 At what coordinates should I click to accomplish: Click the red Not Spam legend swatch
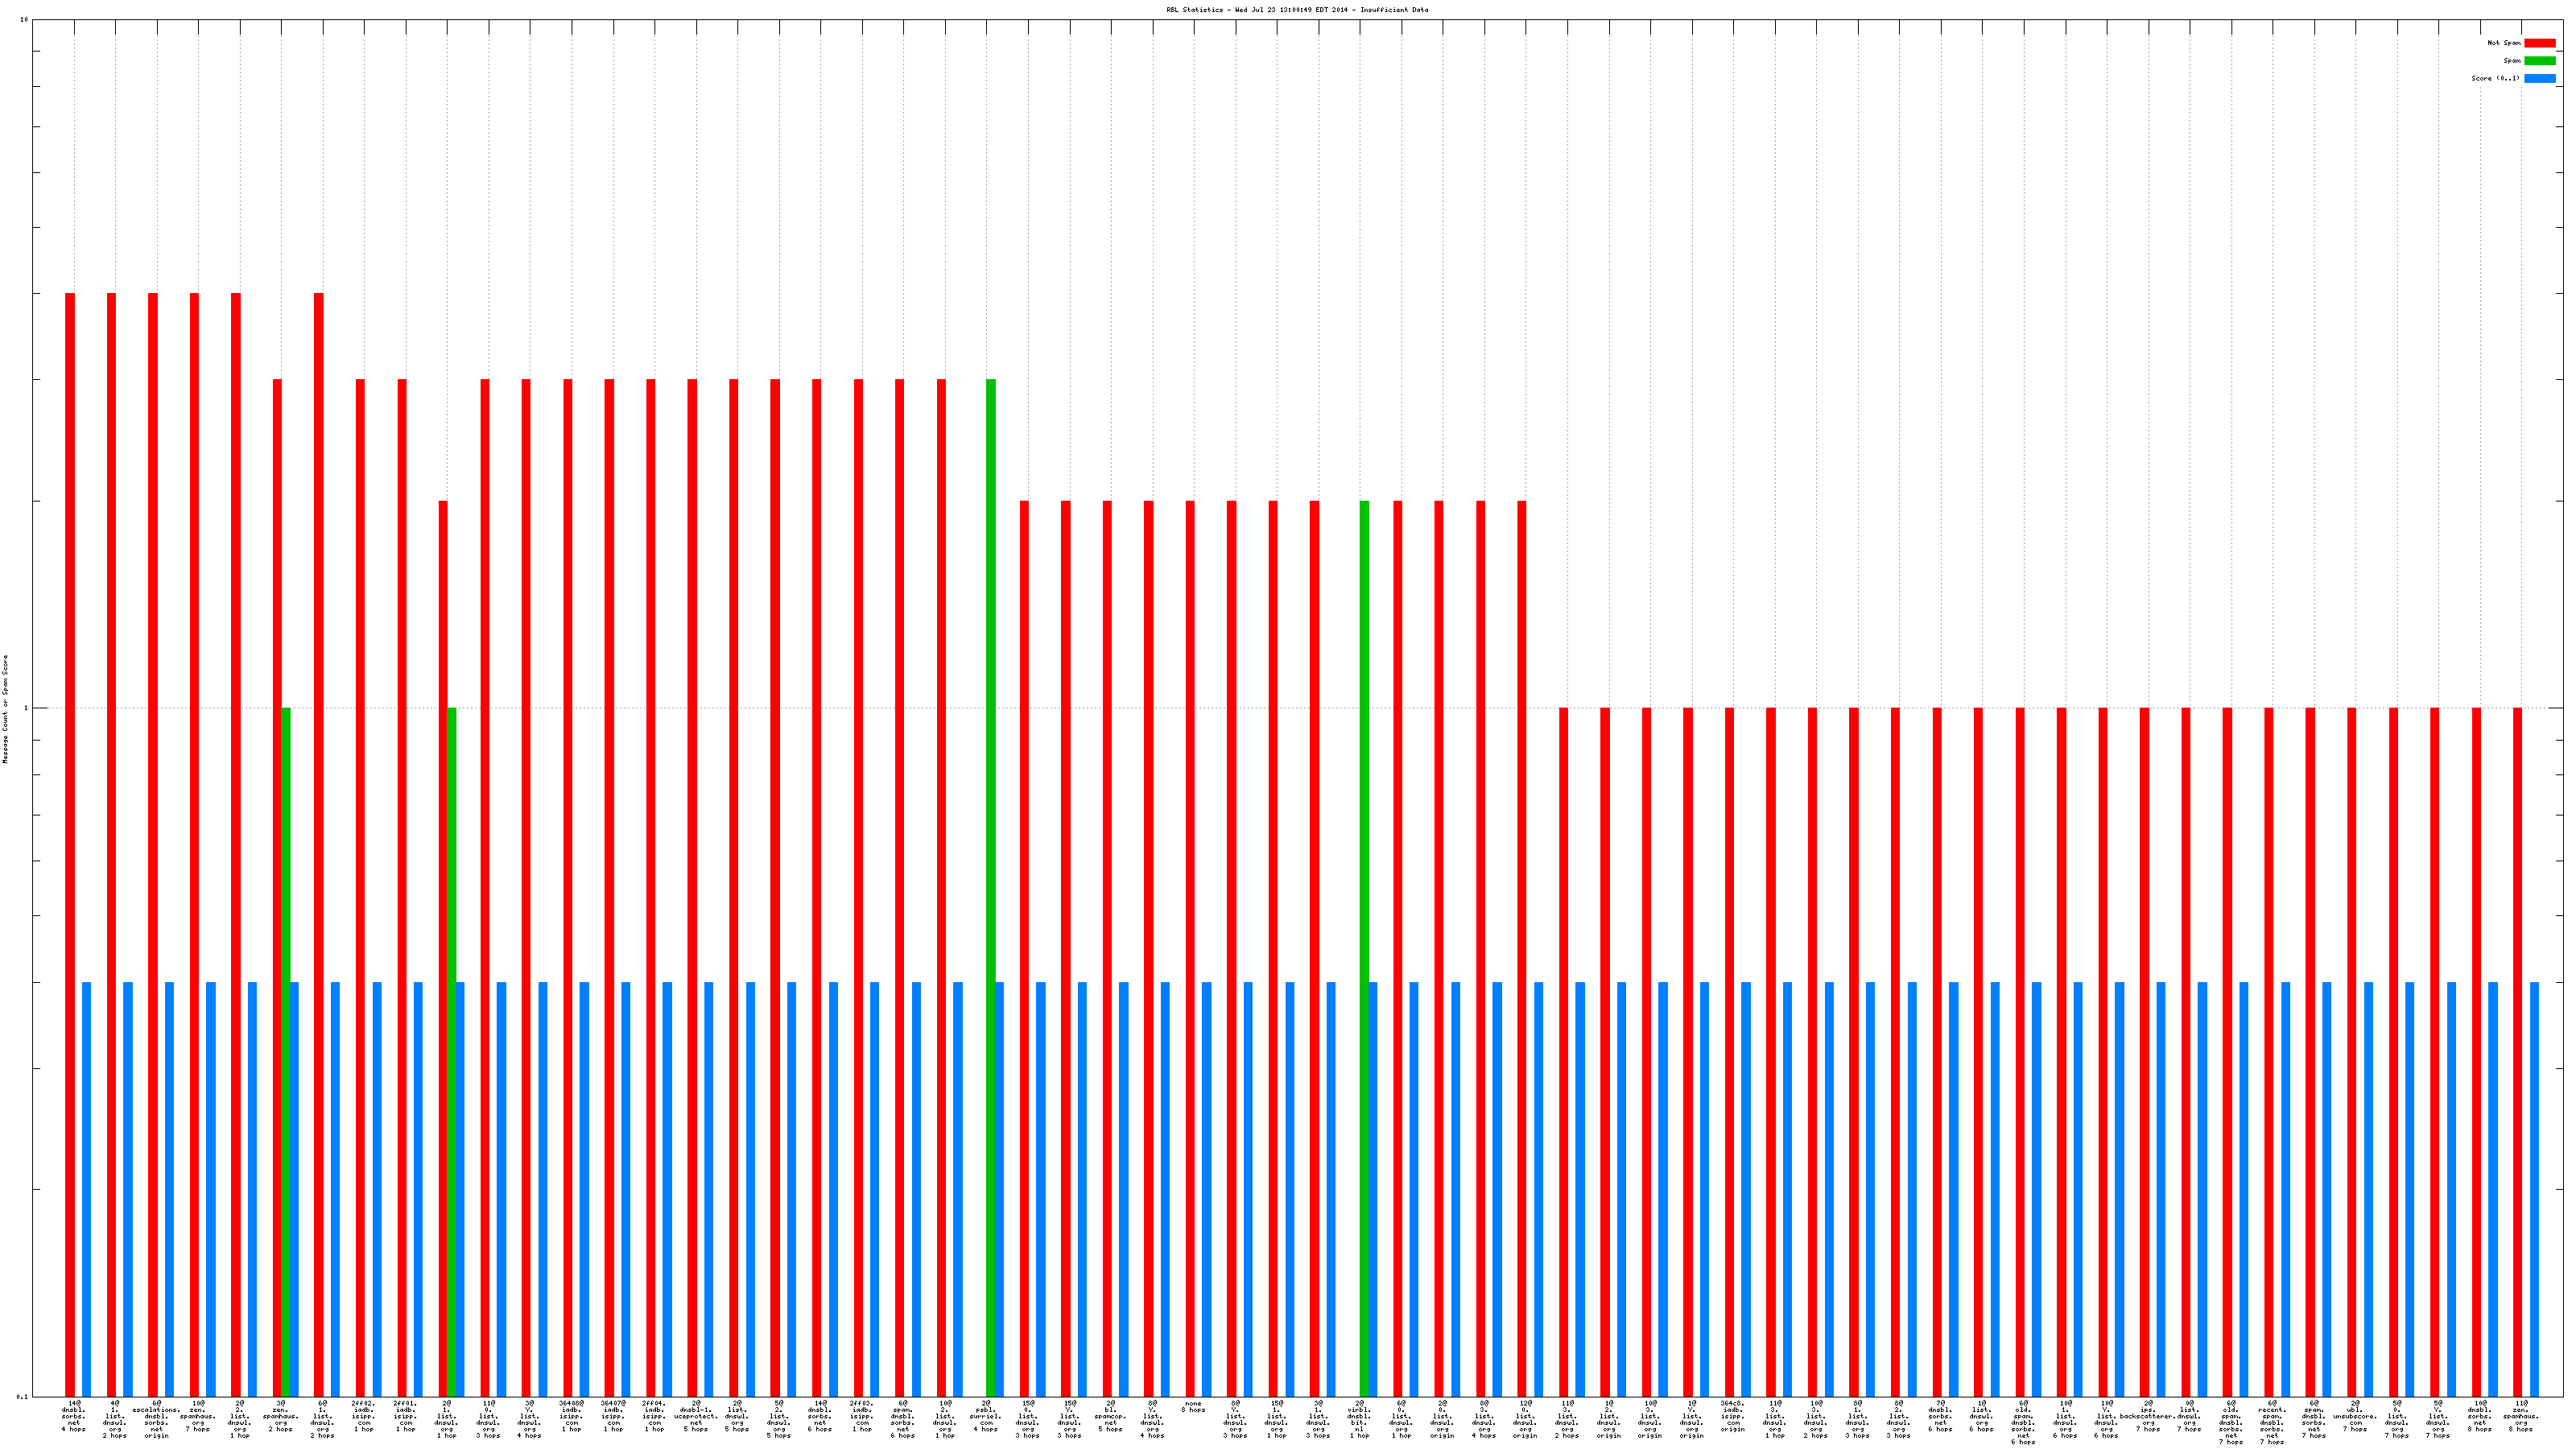tap(2539, 43)
